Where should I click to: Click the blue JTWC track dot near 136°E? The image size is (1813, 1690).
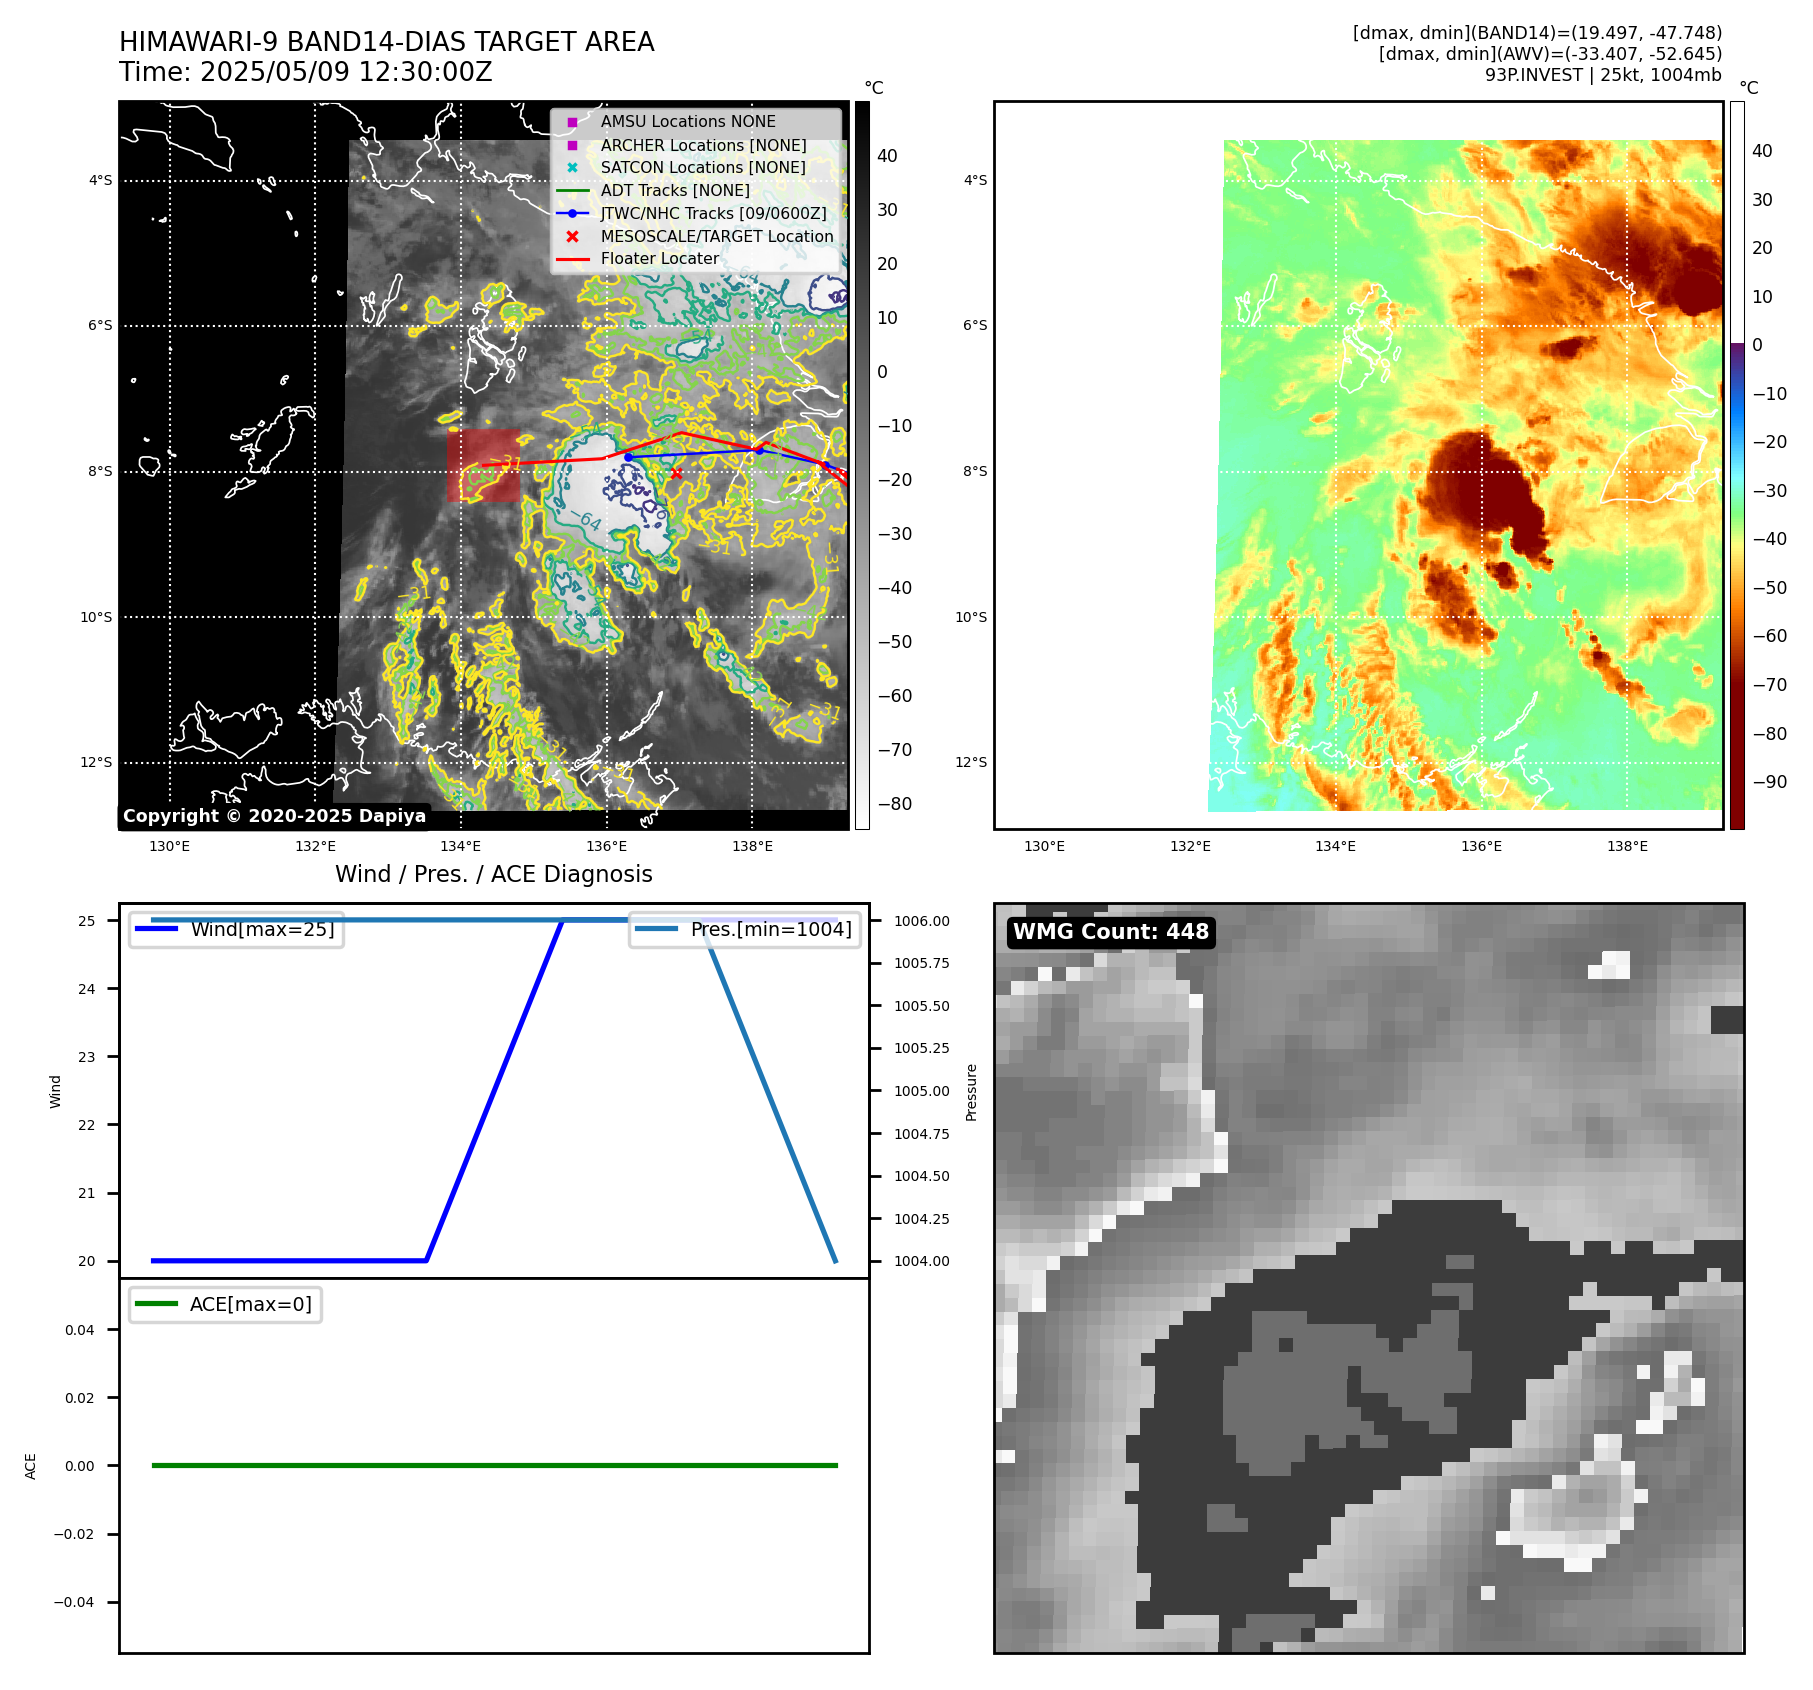(628, 457)
